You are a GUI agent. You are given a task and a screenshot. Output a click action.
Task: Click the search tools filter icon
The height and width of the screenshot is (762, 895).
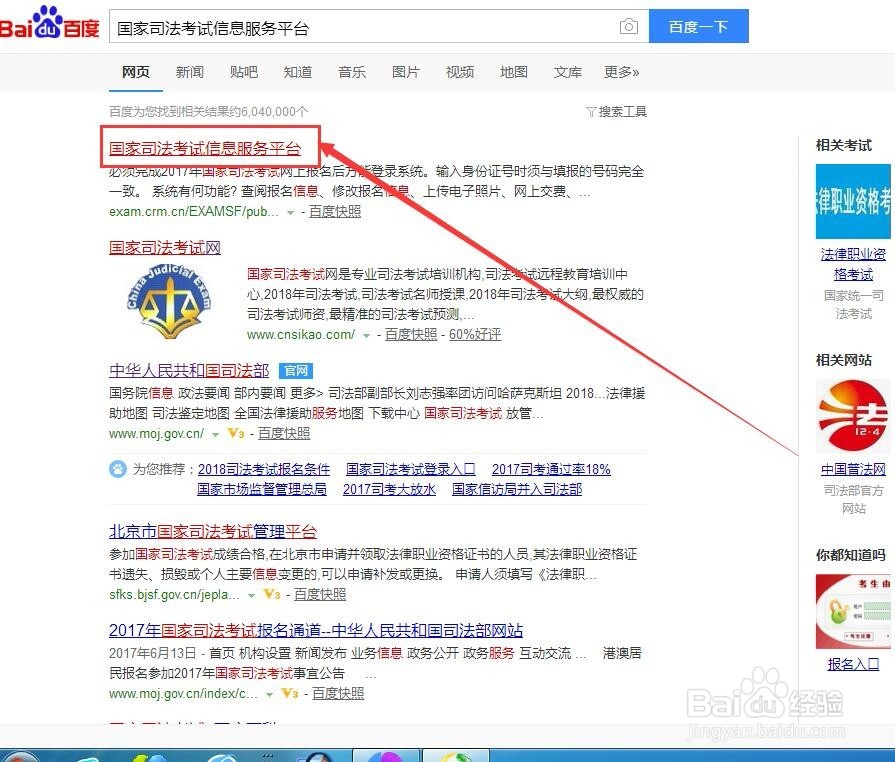point(591,111)
